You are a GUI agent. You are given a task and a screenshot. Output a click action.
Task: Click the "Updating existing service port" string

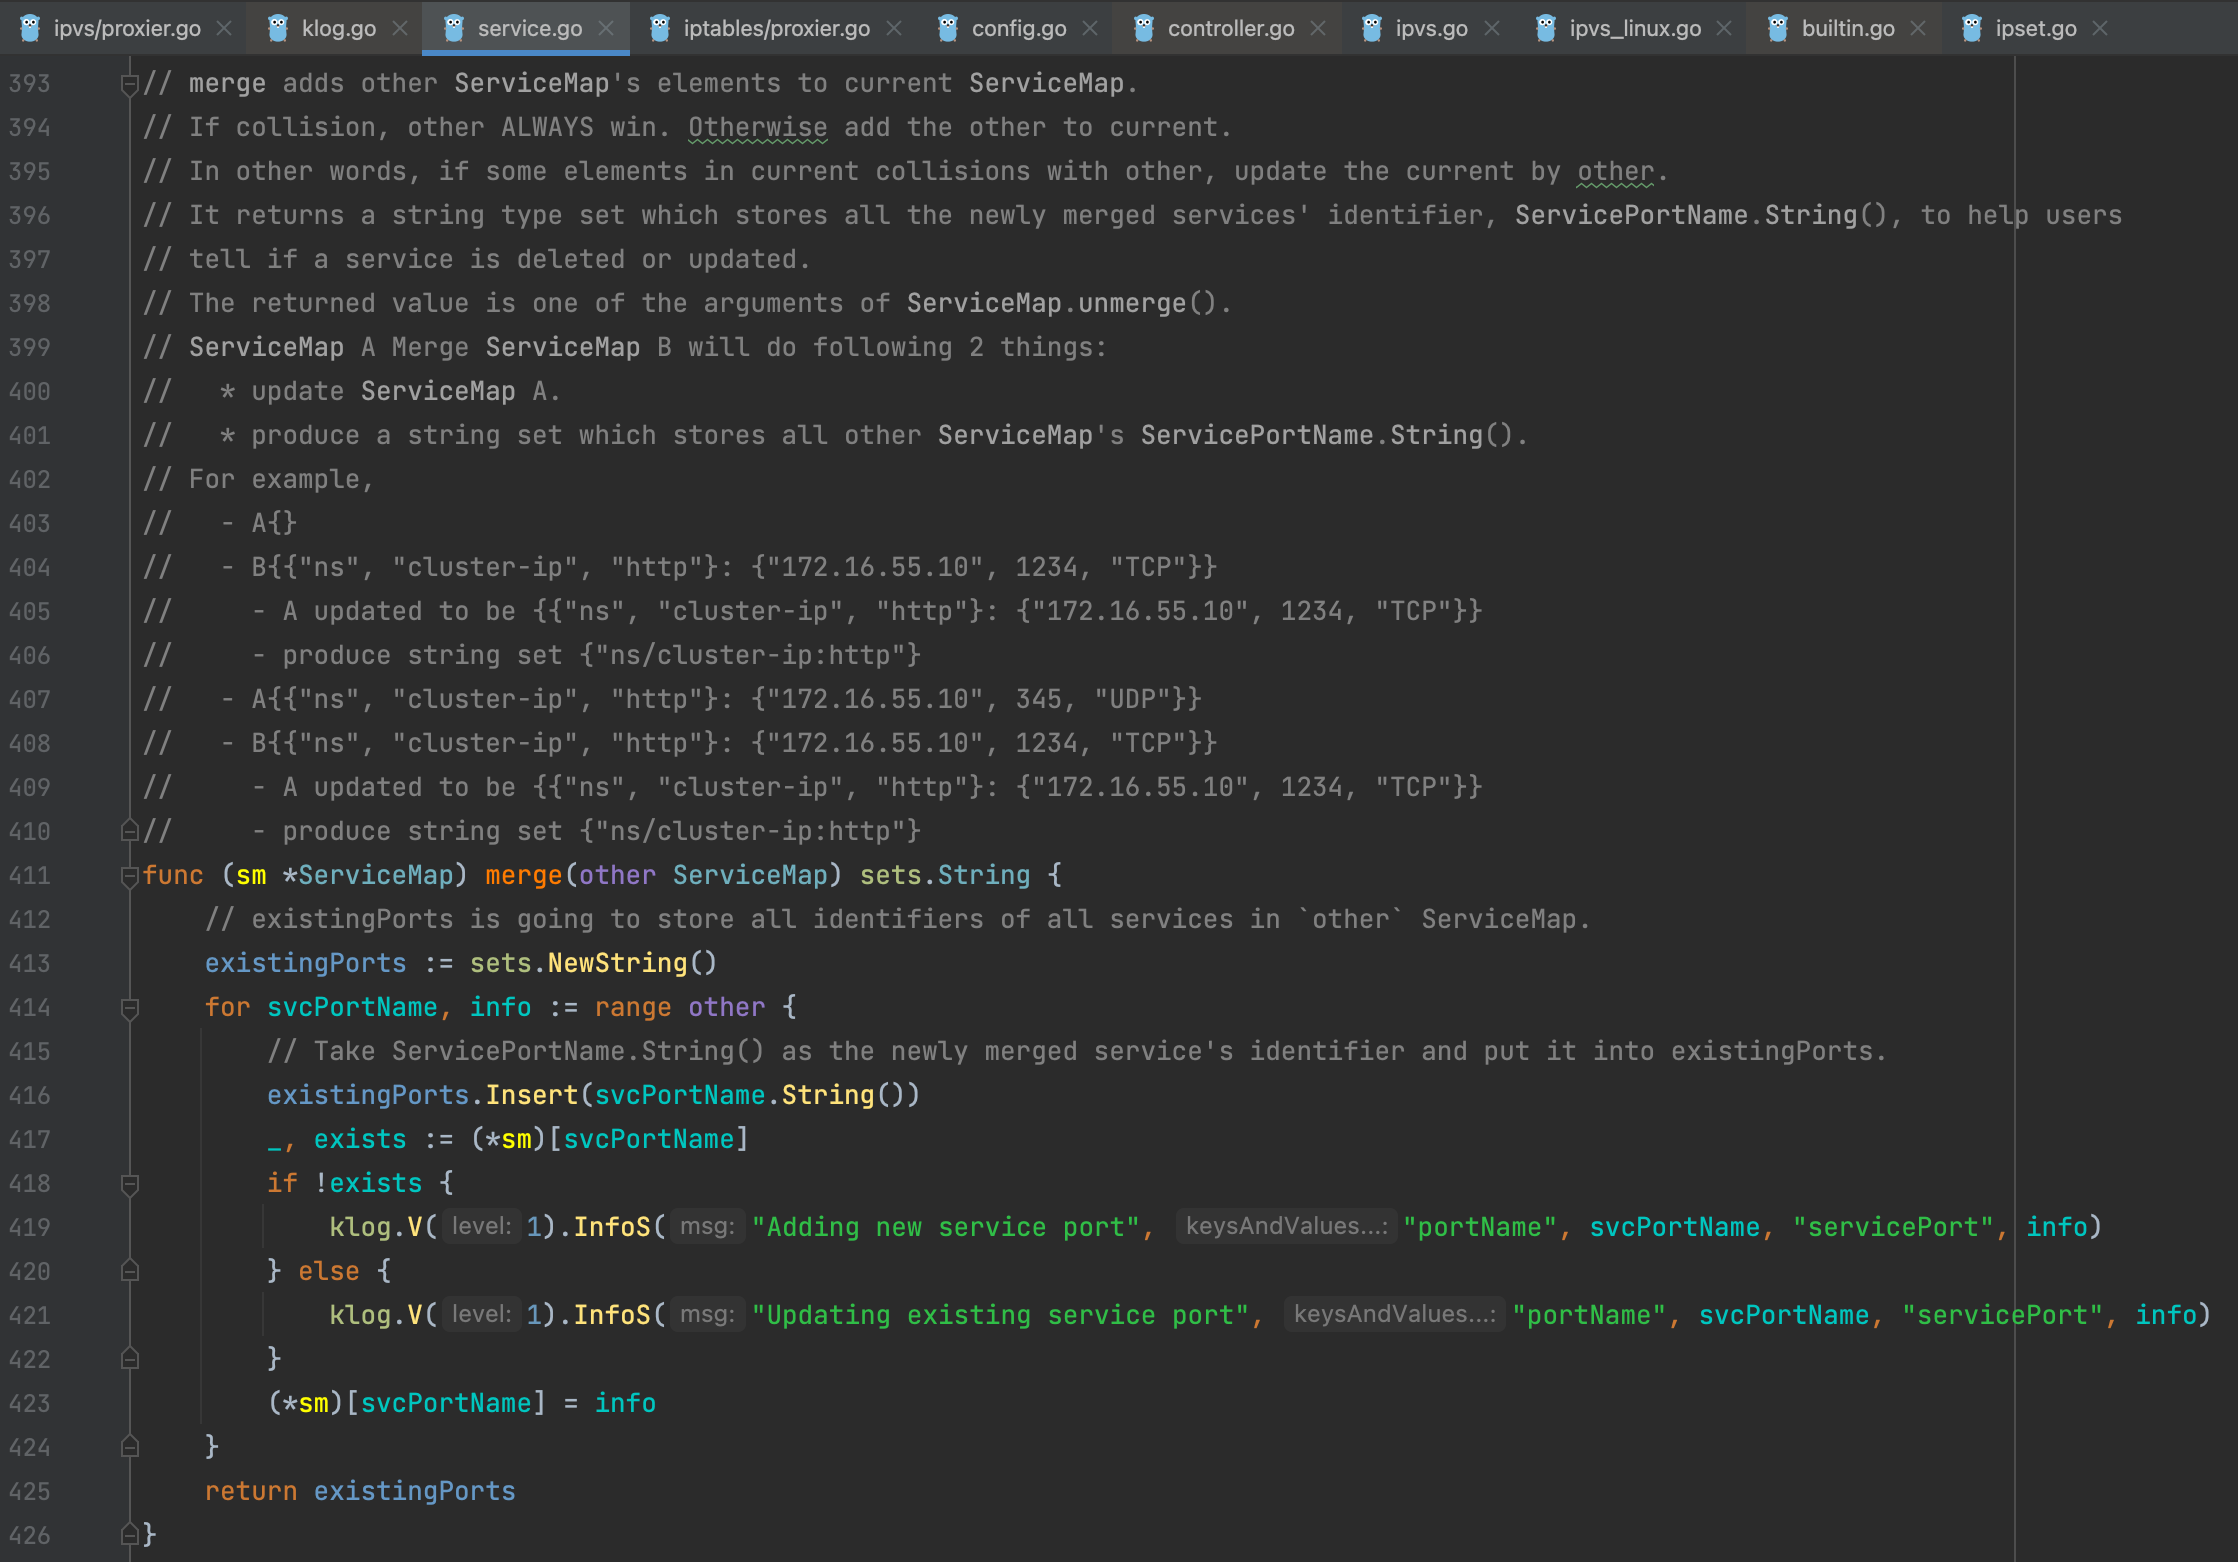pyautogui.click(x=1000, y=1315)
